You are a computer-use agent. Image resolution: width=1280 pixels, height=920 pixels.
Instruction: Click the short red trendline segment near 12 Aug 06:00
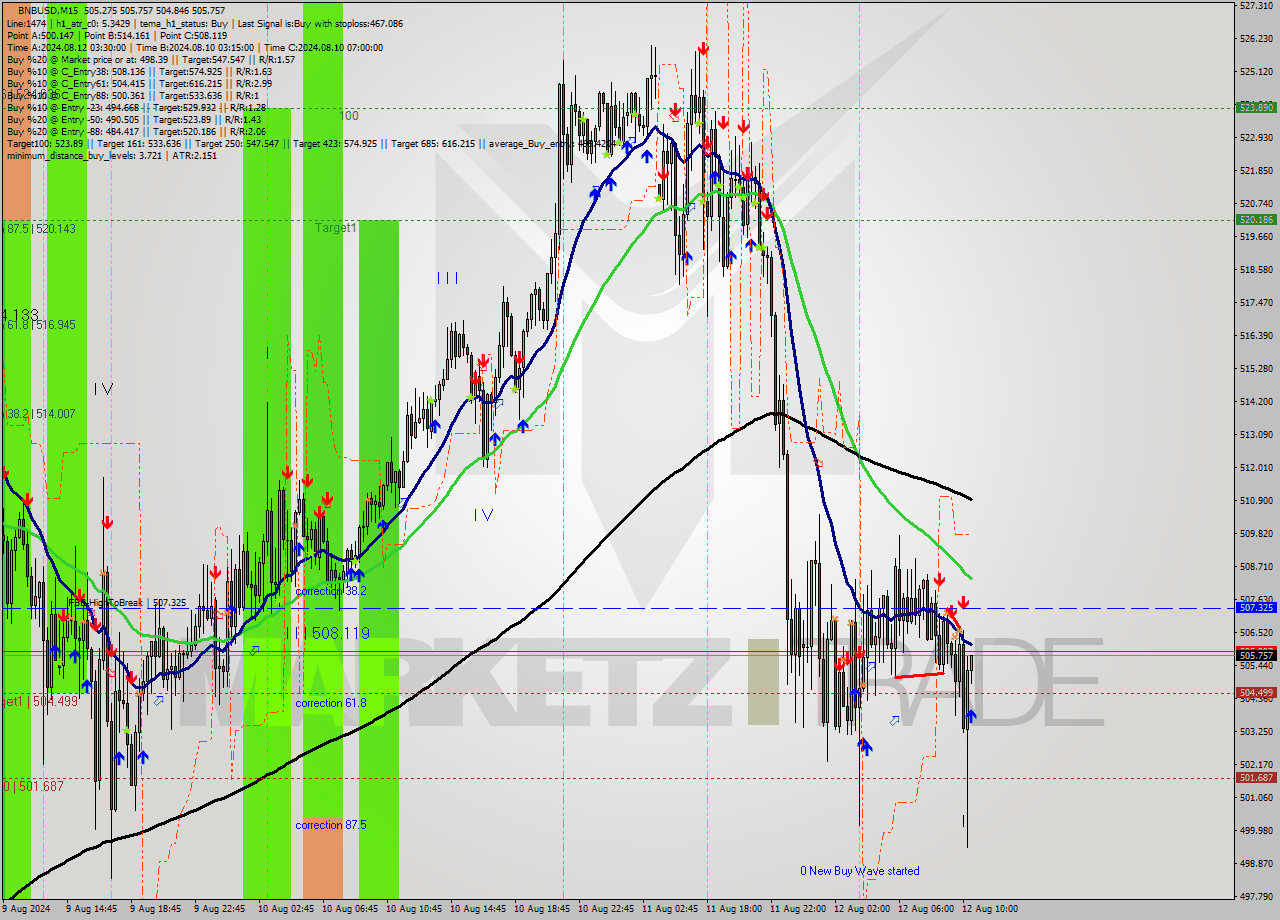[x=919, y=676]
